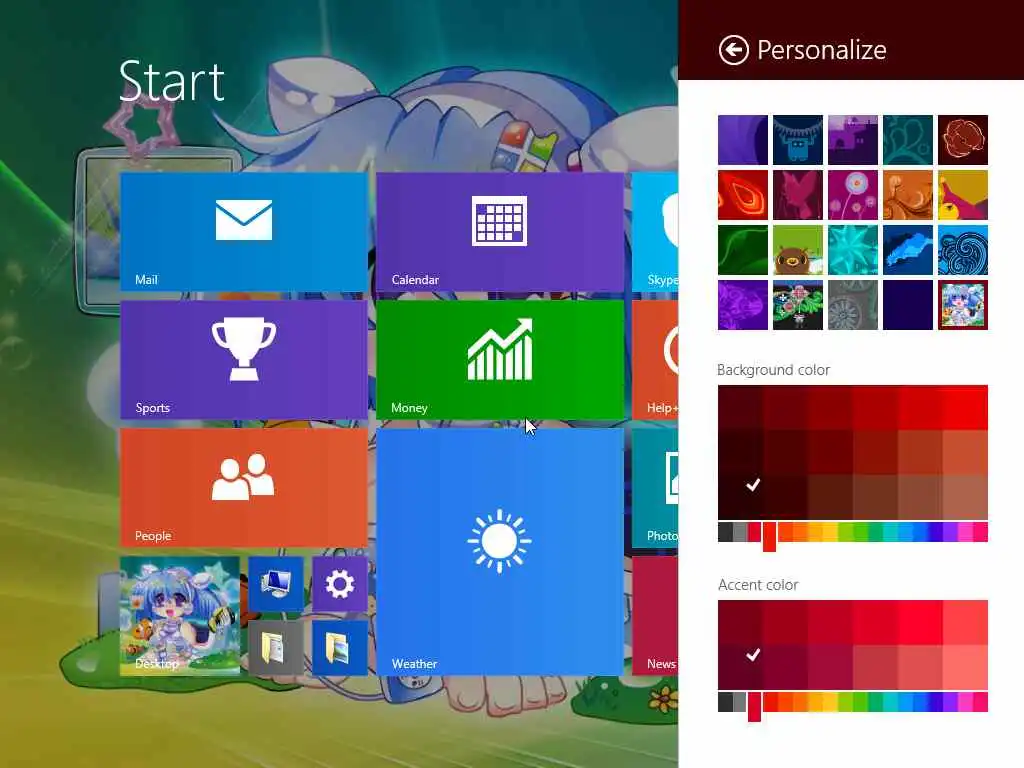The width and height of the screenshot is (1024, 768).
Task: Choose the purple castle background pattern
Action: tap(853, 140)
